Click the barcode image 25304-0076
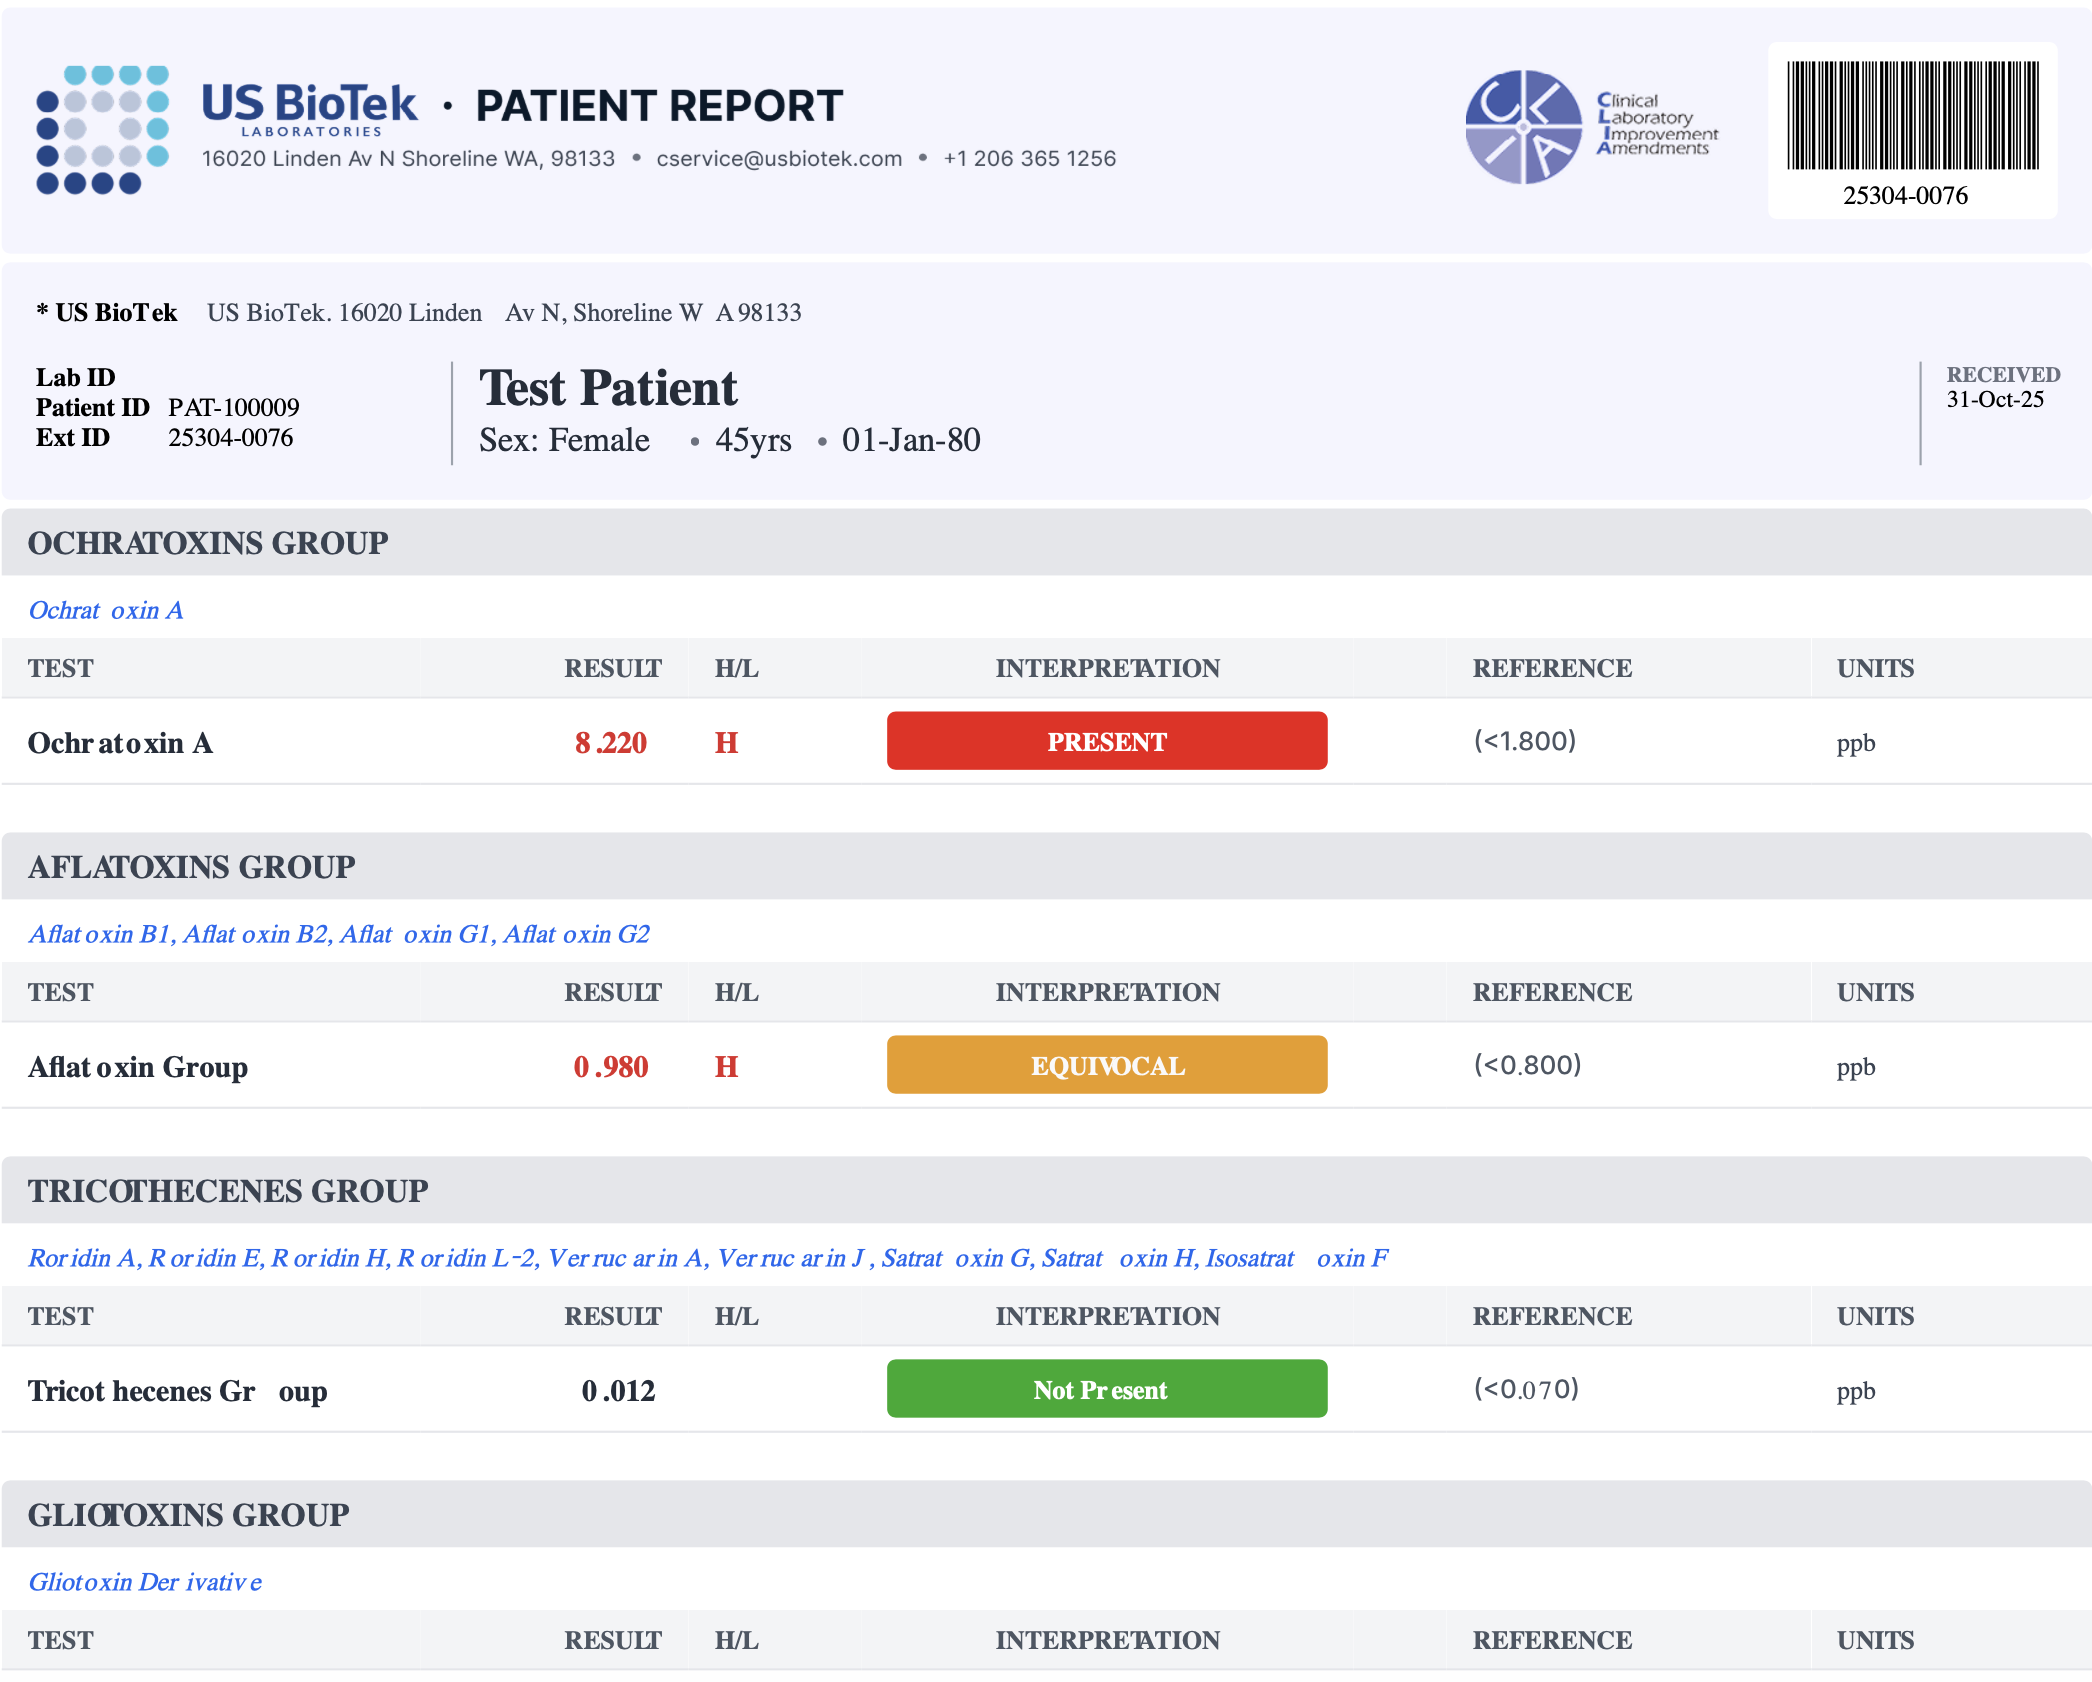The image size is (2092, 1682). click(1912, 116)
